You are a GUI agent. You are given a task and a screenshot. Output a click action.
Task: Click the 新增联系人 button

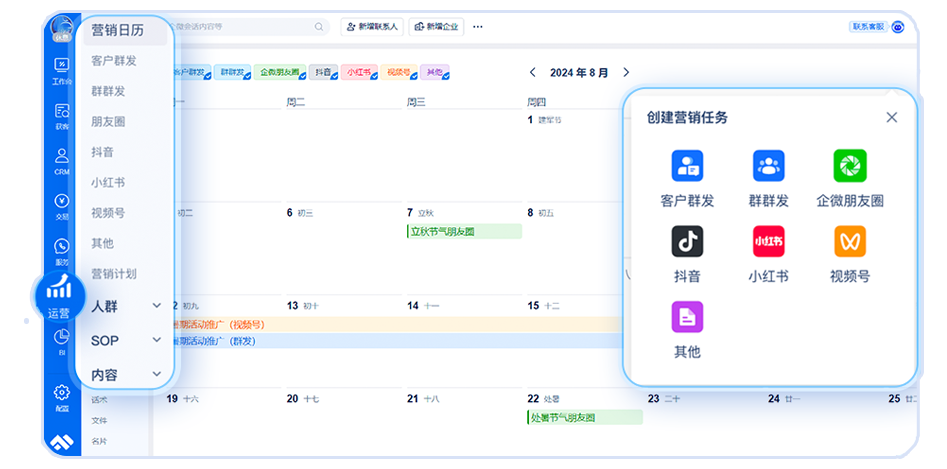click(371, 27)
